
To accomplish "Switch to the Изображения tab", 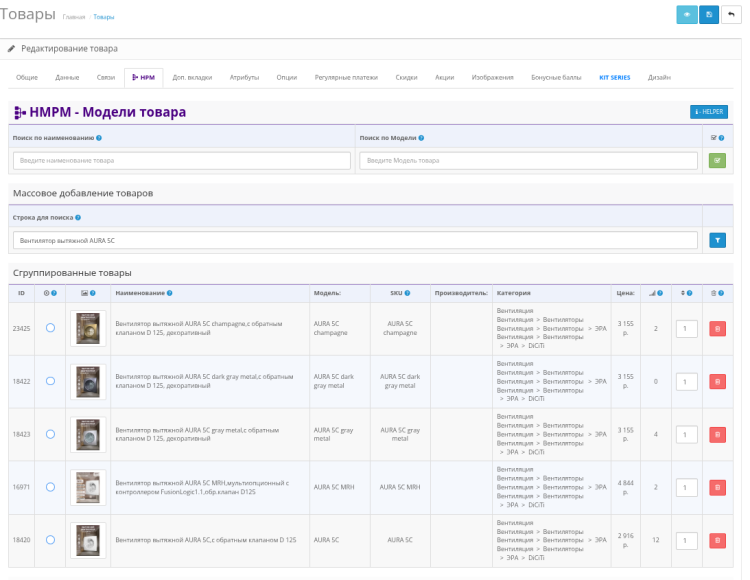I will point(492,77).
